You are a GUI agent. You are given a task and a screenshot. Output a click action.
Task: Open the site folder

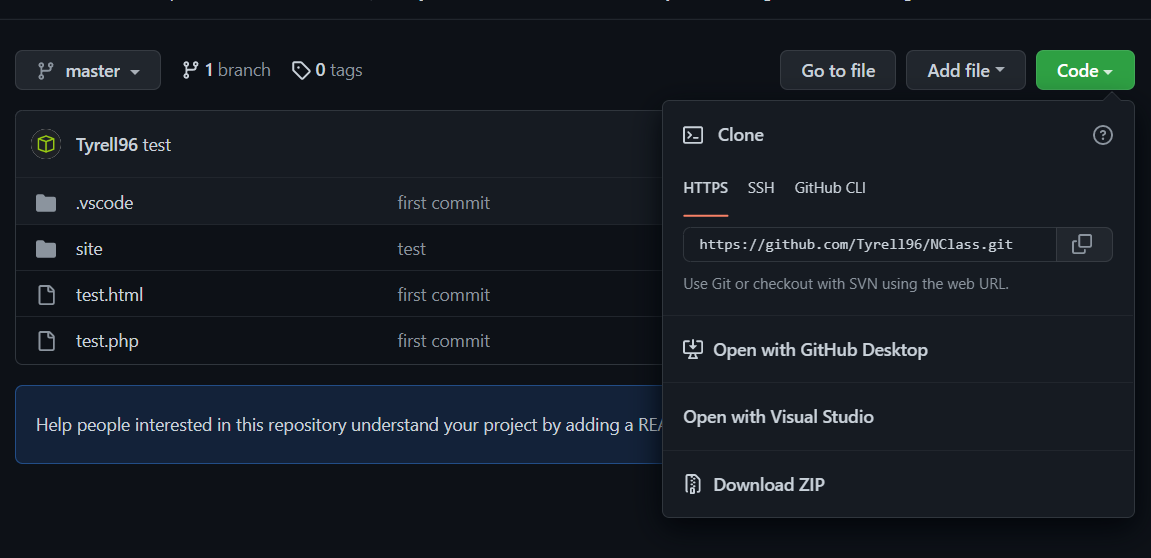coord(89,249)
